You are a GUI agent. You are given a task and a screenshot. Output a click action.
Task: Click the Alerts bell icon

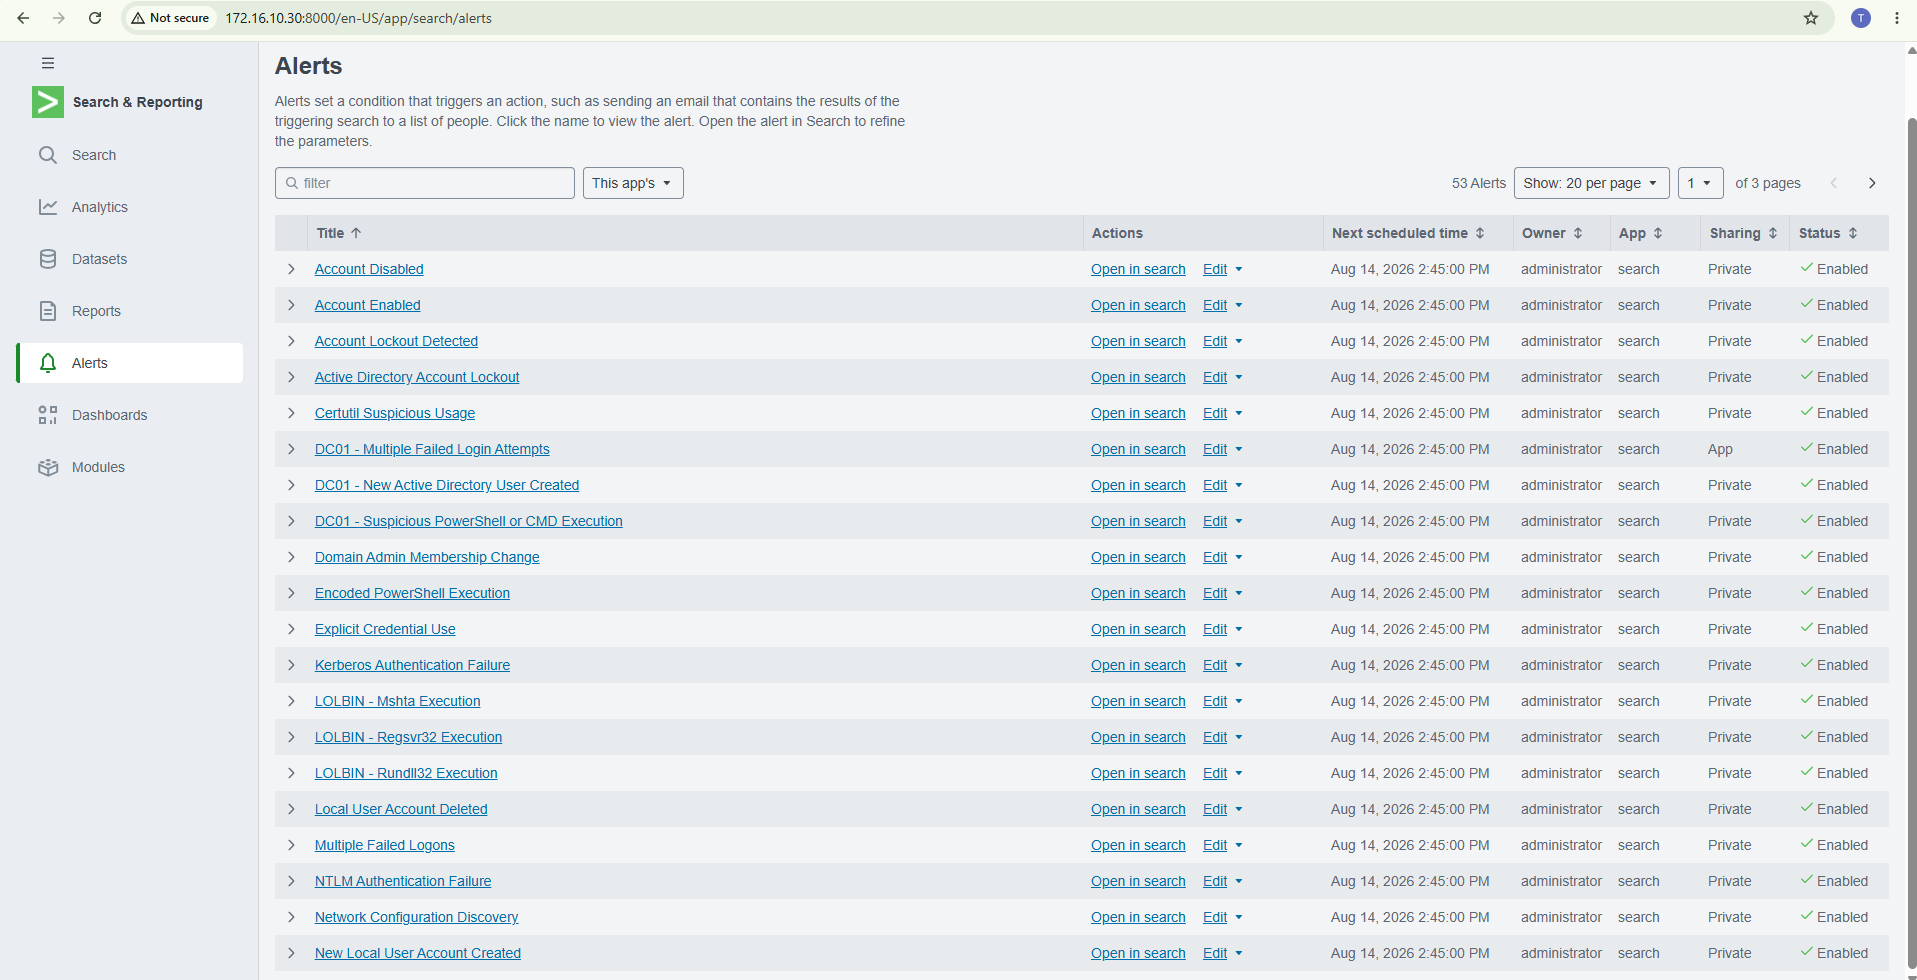point(48,363)
